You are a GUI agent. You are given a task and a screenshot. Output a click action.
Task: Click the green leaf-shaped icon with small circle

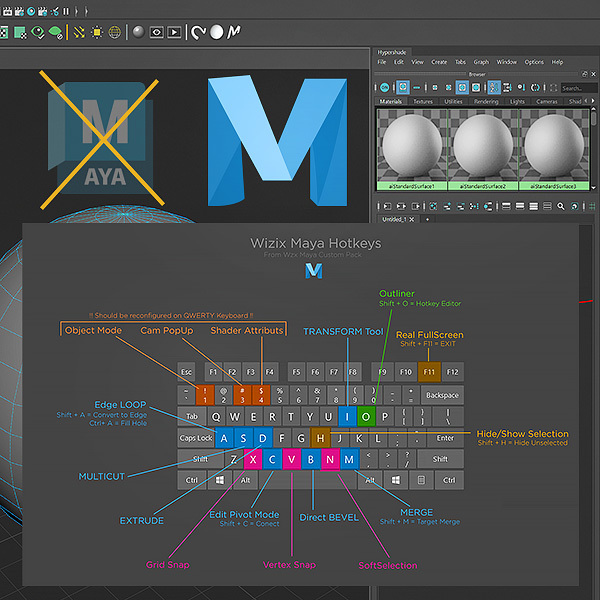coord(56,33)
